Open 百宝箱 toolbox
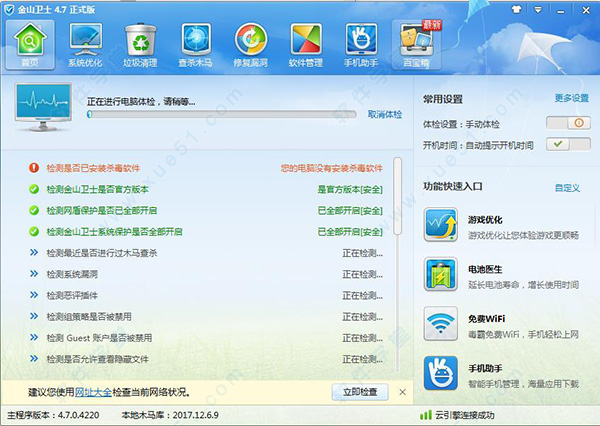The image size is (600, 426). point(417,45)
